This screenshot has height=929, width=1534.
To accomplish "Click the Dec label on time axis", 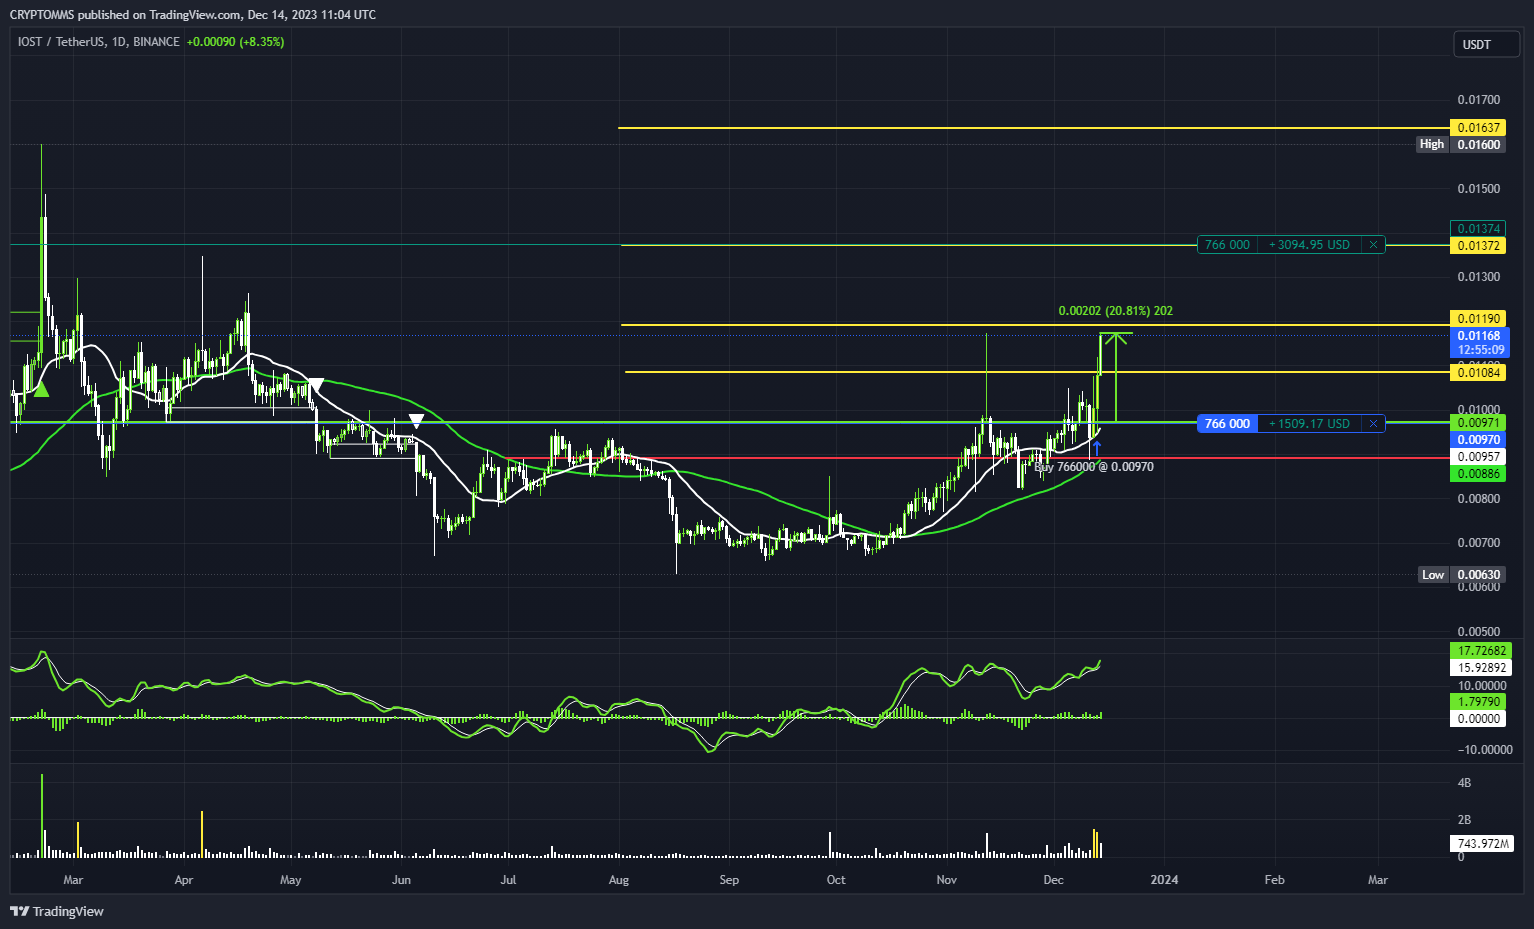I will 1053,880.
